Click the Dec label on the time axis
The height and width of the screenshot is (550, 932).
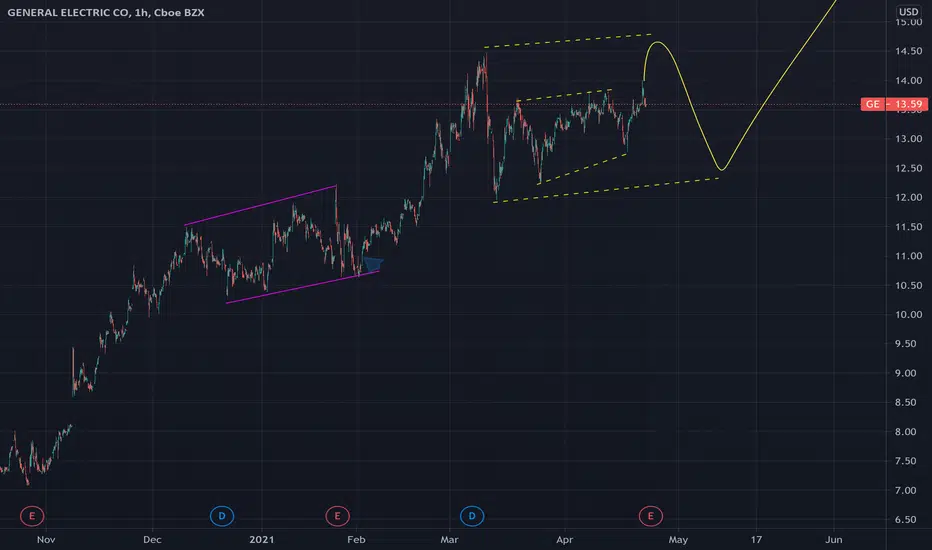coord(152,540)
